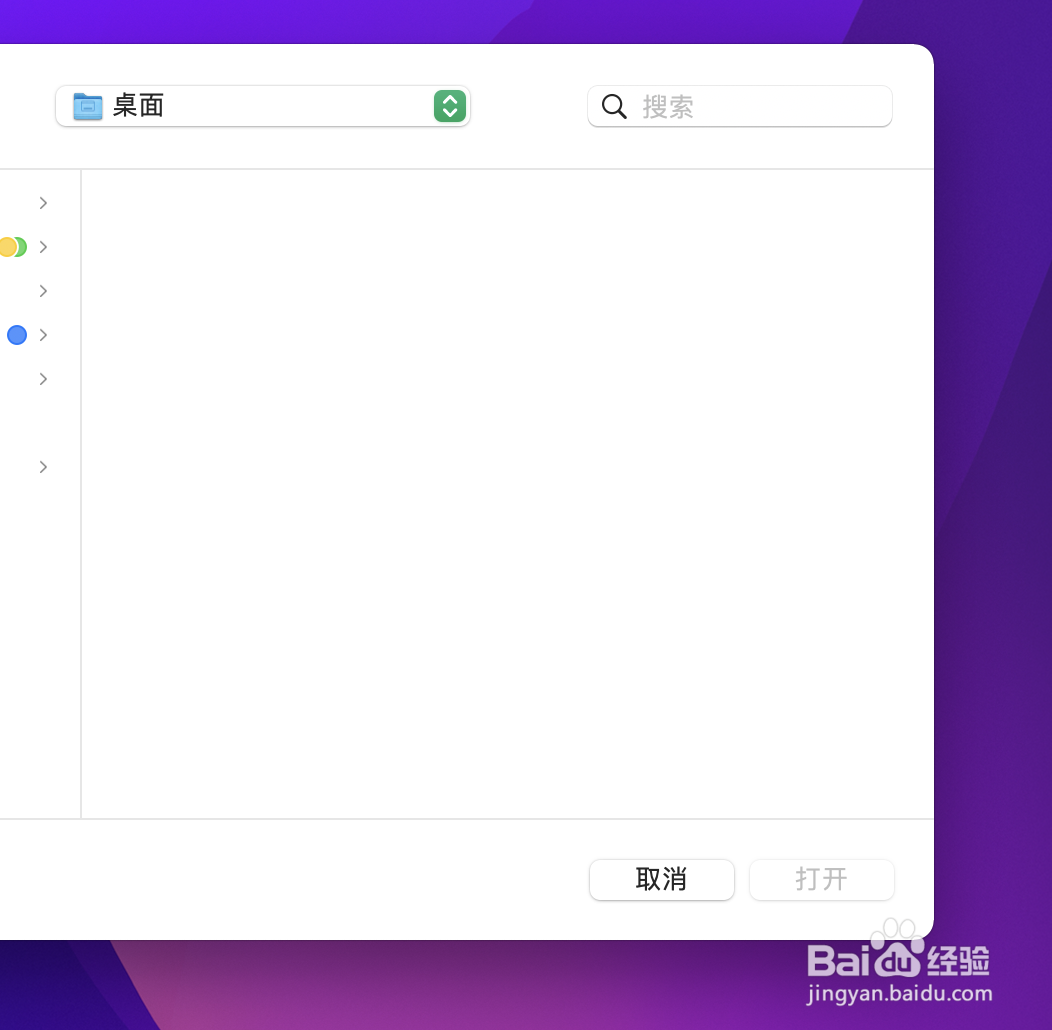1052x1030 pixels.
Task: Expand the third sidebar chevron
Action: tap(43, 291)
